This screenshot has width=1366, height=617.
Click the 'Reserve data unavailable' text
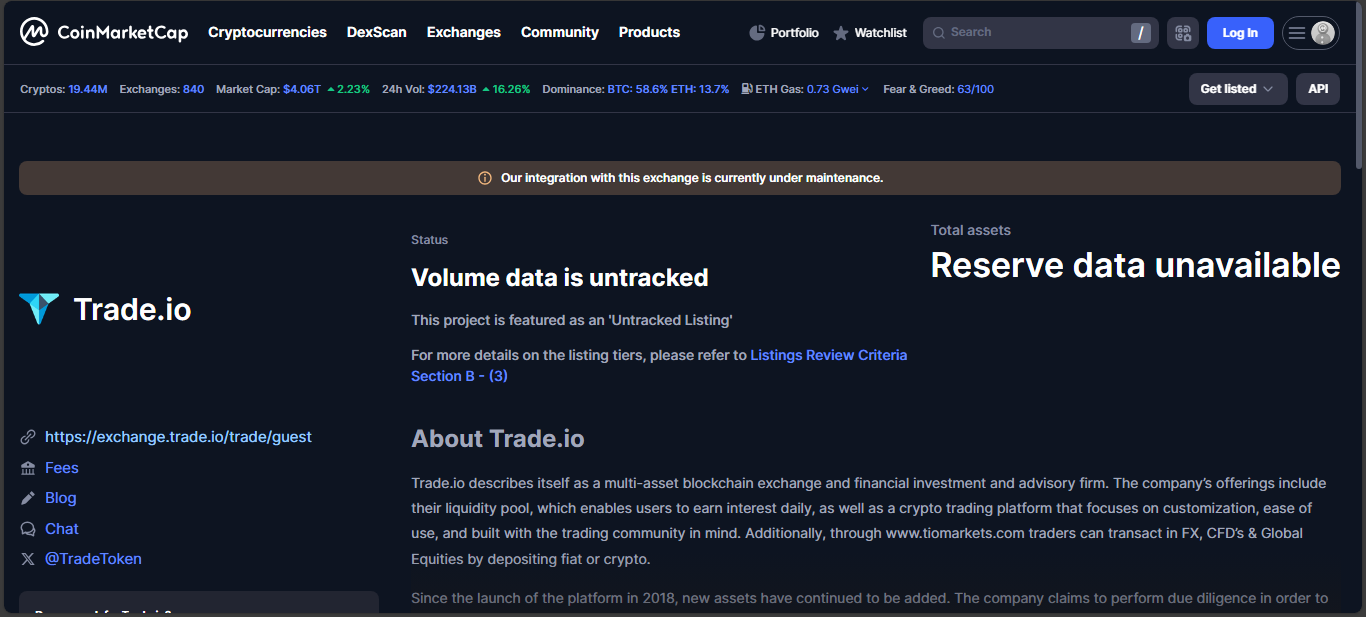(1136, 265)
